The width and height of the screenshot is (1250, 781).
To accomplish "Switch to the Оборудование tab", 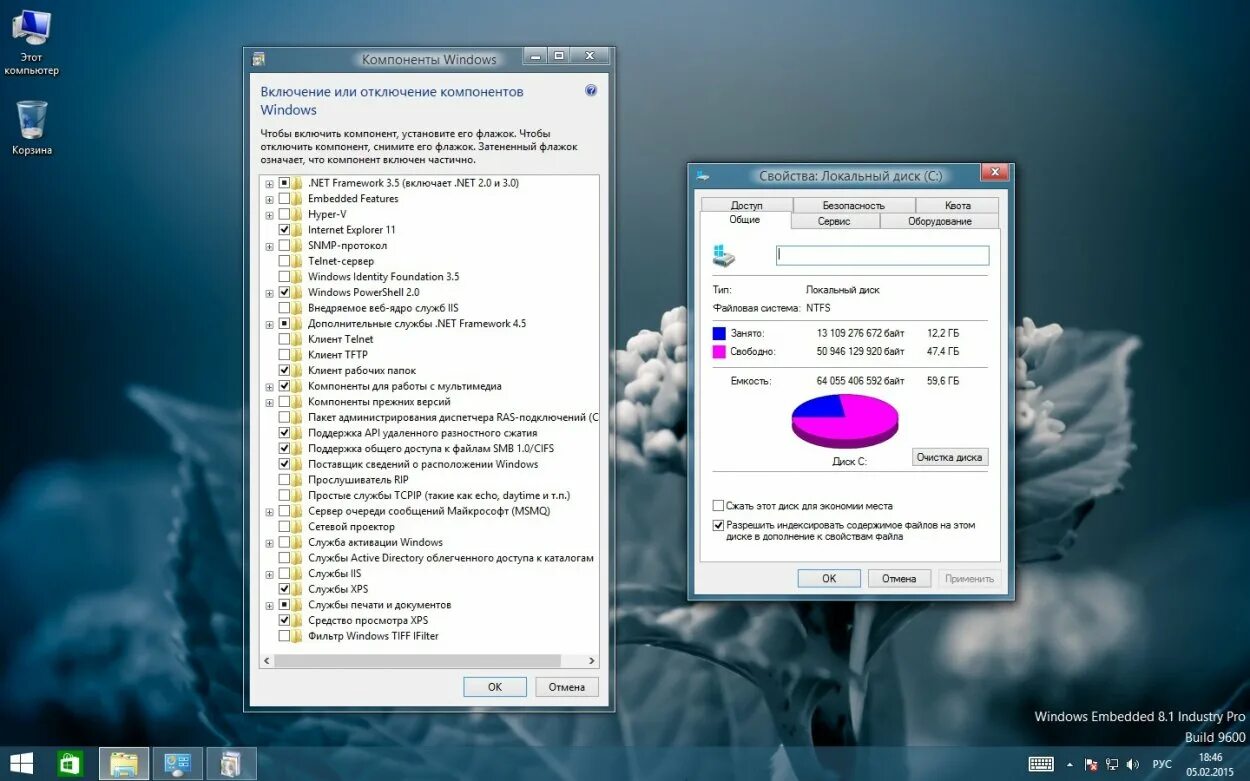I will pos(939,221).
